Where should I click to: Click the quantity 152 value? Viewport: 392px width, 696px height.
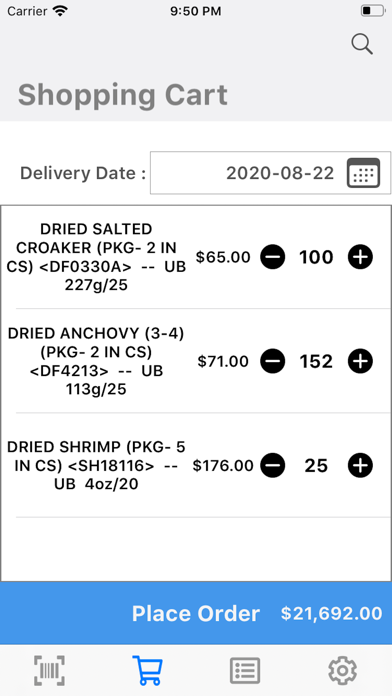[316, 362]
